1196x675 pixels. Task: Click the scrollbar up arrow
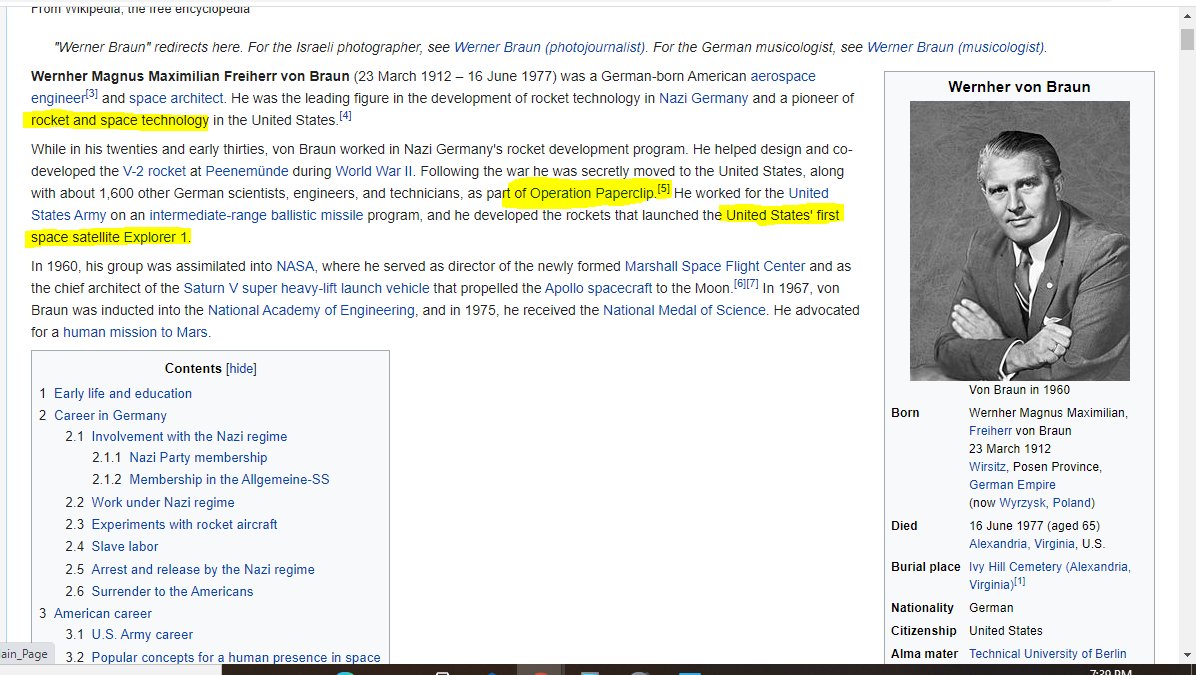(x=1187, y=18)
